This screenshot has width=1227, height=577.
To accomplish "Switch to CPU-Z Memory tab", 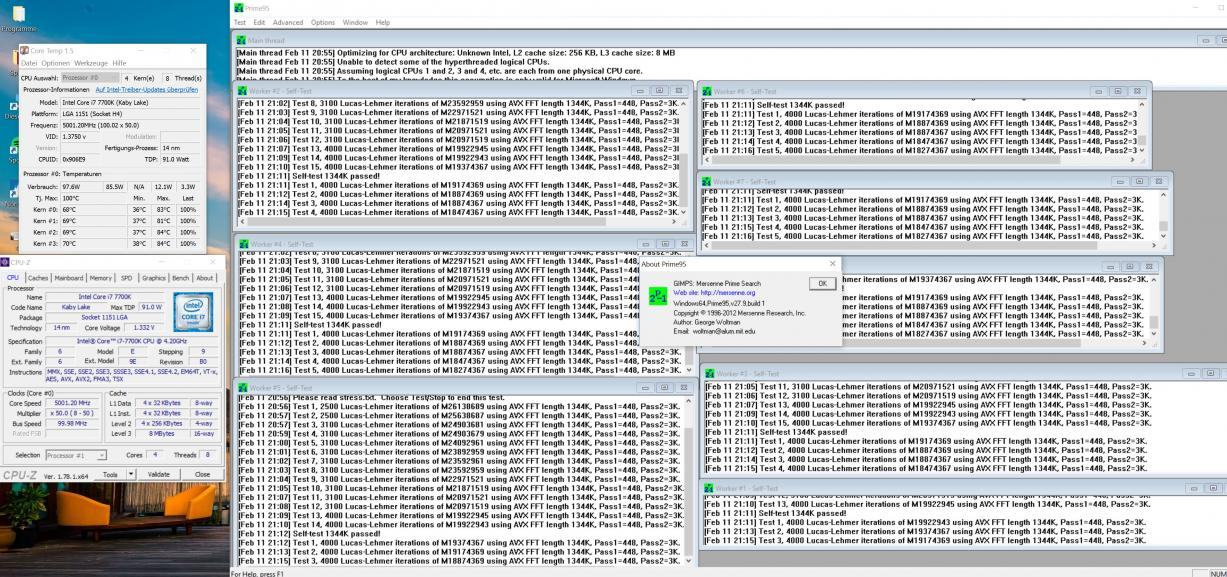I will coord(101,278).
